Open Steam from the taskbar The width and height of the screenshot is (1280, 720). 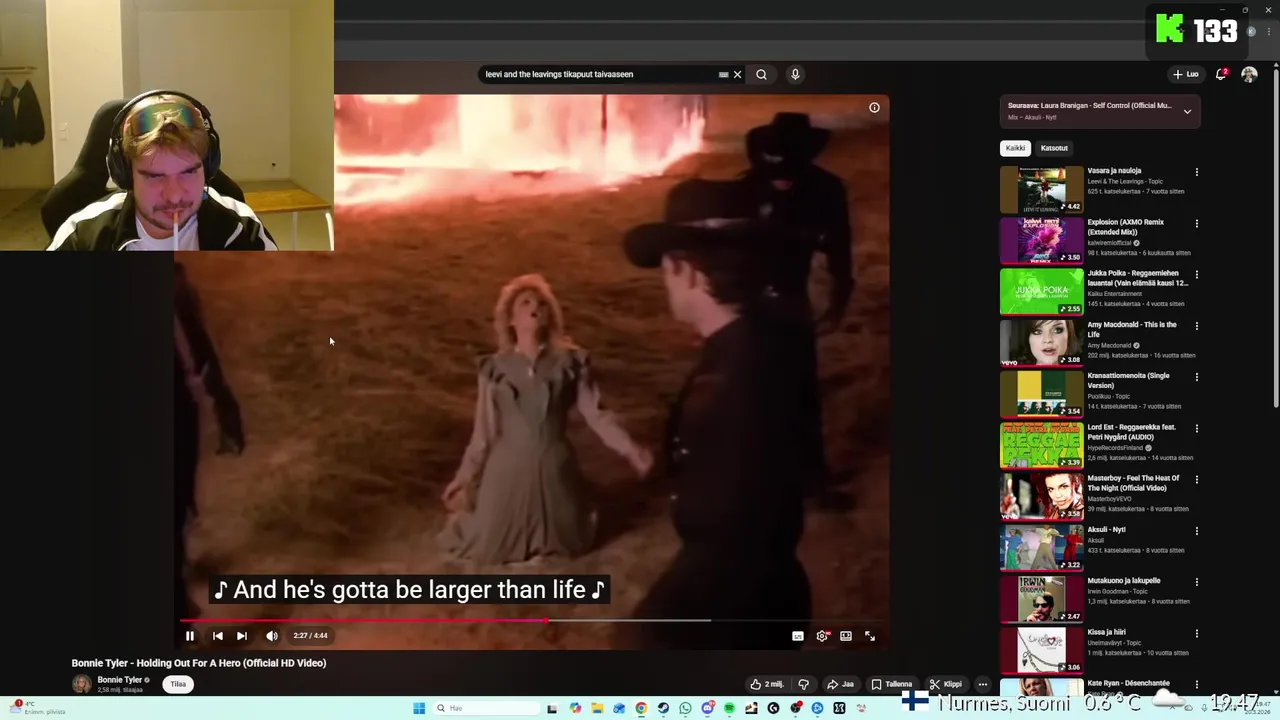[x=663, y=708]
